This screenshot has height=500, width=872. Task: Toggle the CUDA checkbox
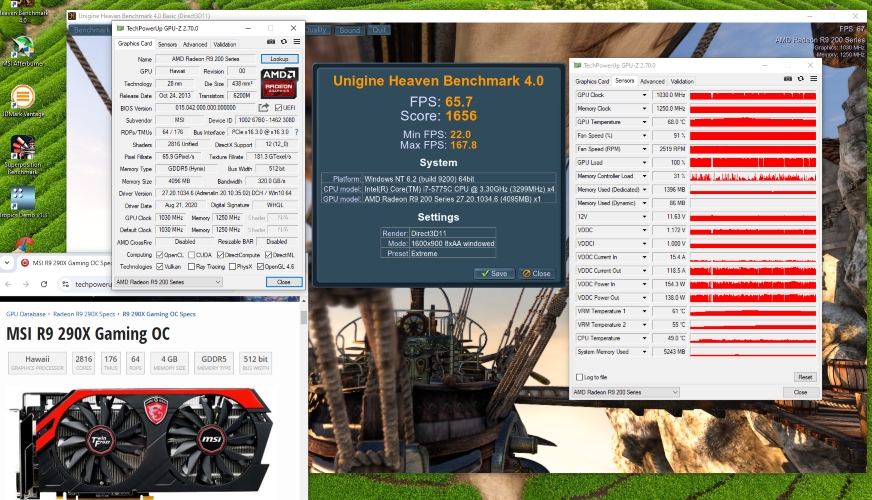191,255
